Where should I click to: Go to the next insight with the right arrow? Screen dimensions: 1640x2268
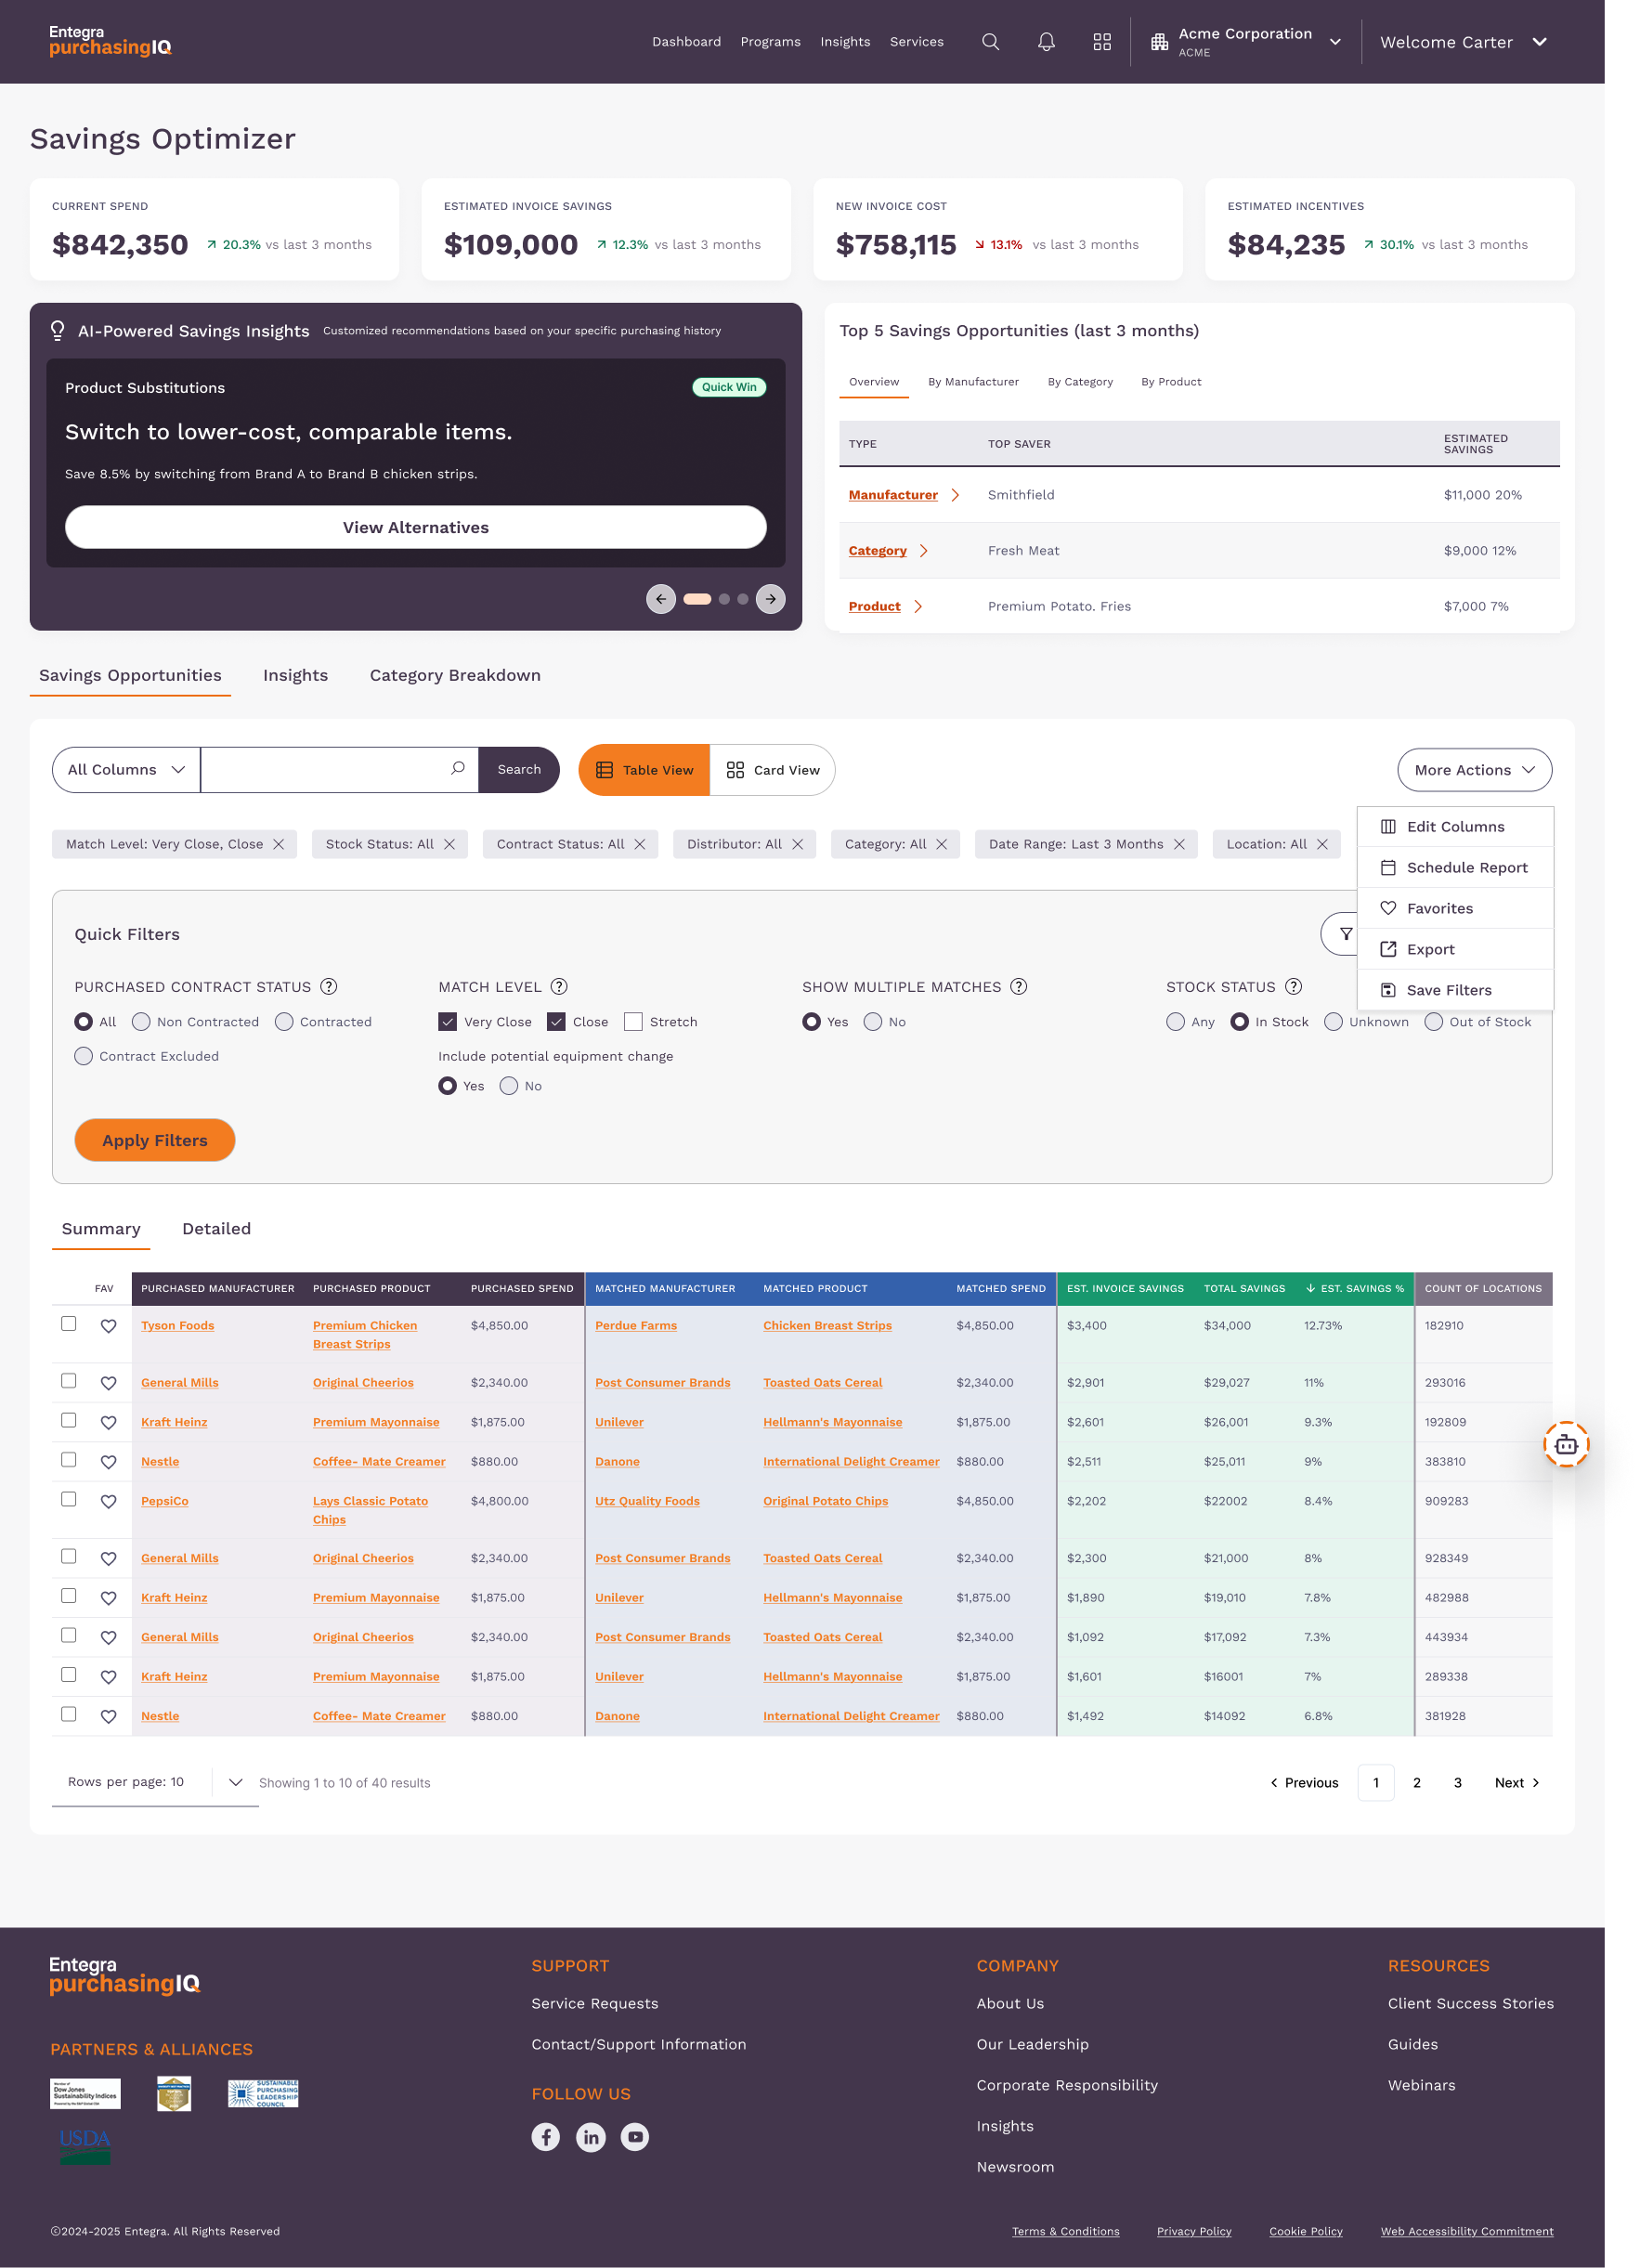[770, 599]
